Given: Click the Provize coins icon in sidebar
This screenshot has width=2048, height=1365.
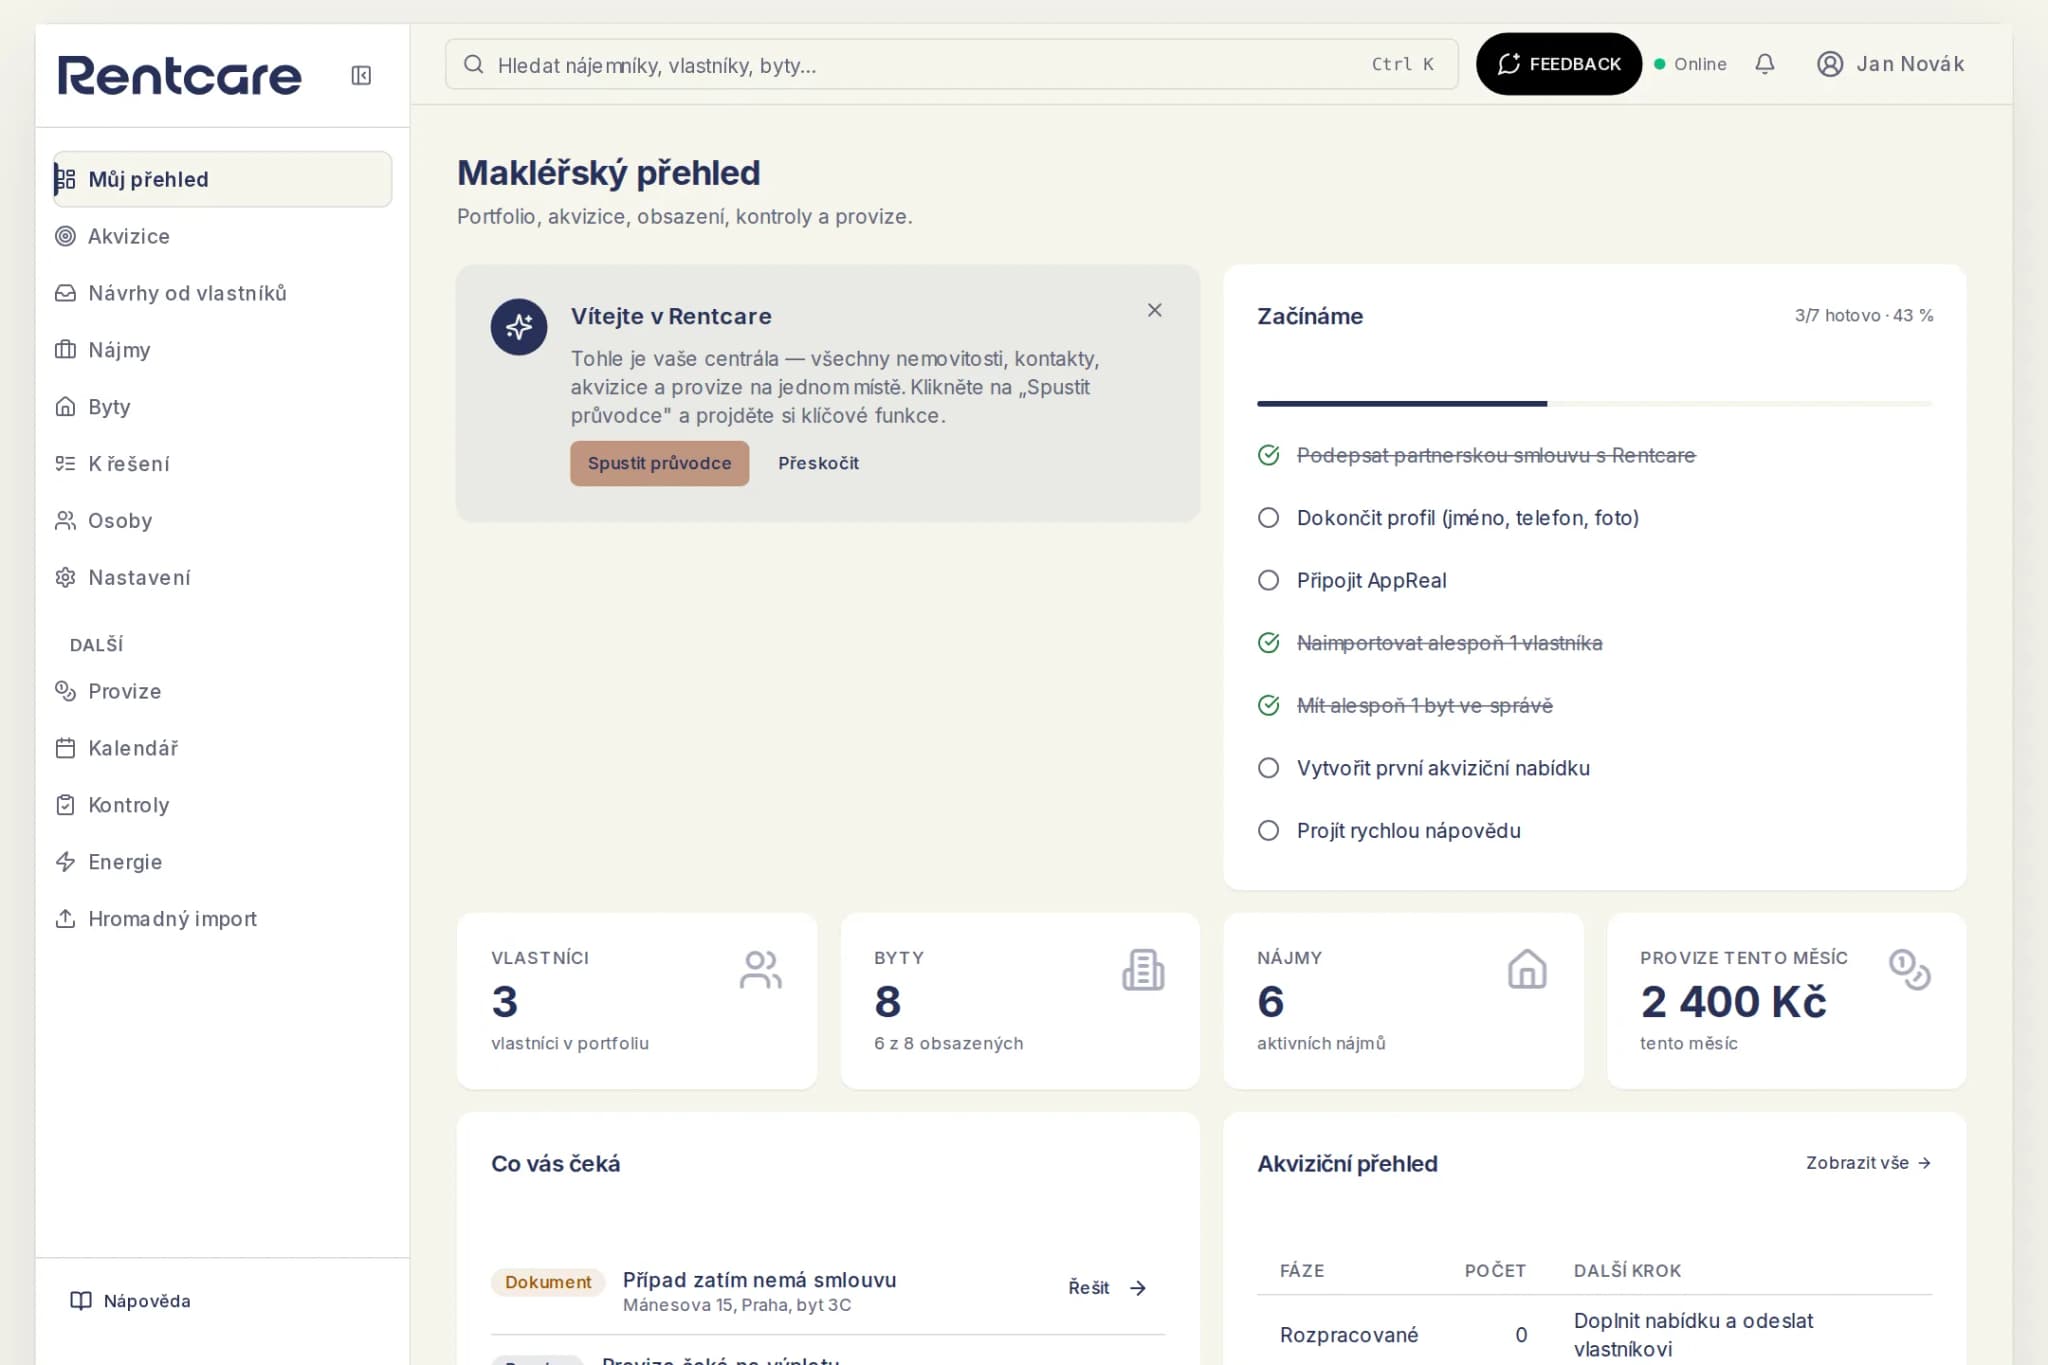Looking at the screenshot, I should tap(65, 691).
